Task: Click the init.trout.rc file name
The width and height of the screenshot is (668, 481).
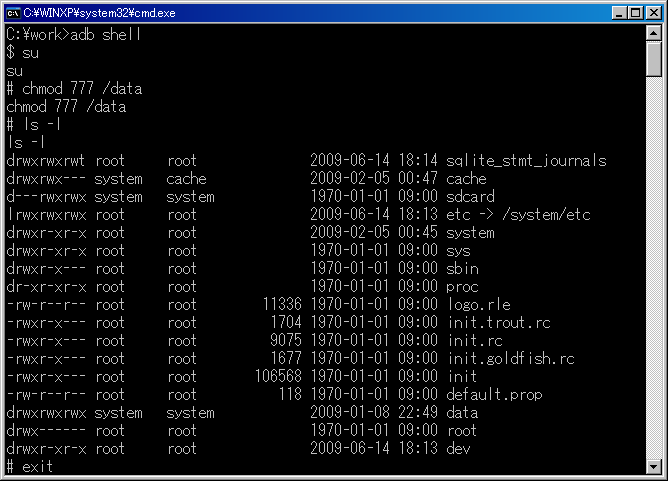Action: [499, 323]
